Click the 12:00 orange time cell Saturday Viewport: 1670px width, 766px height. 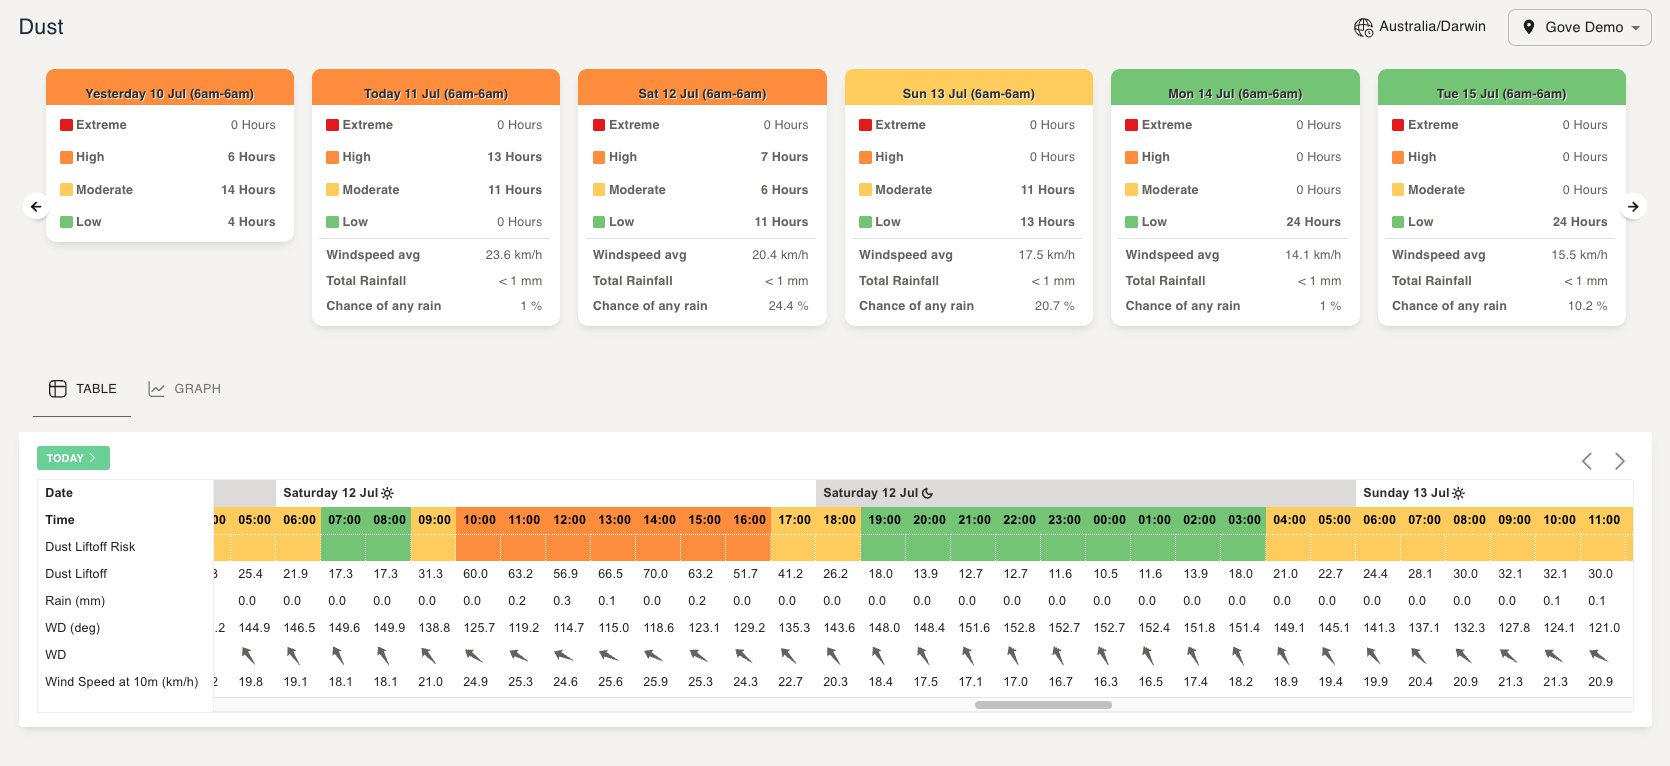pos(569,520)
